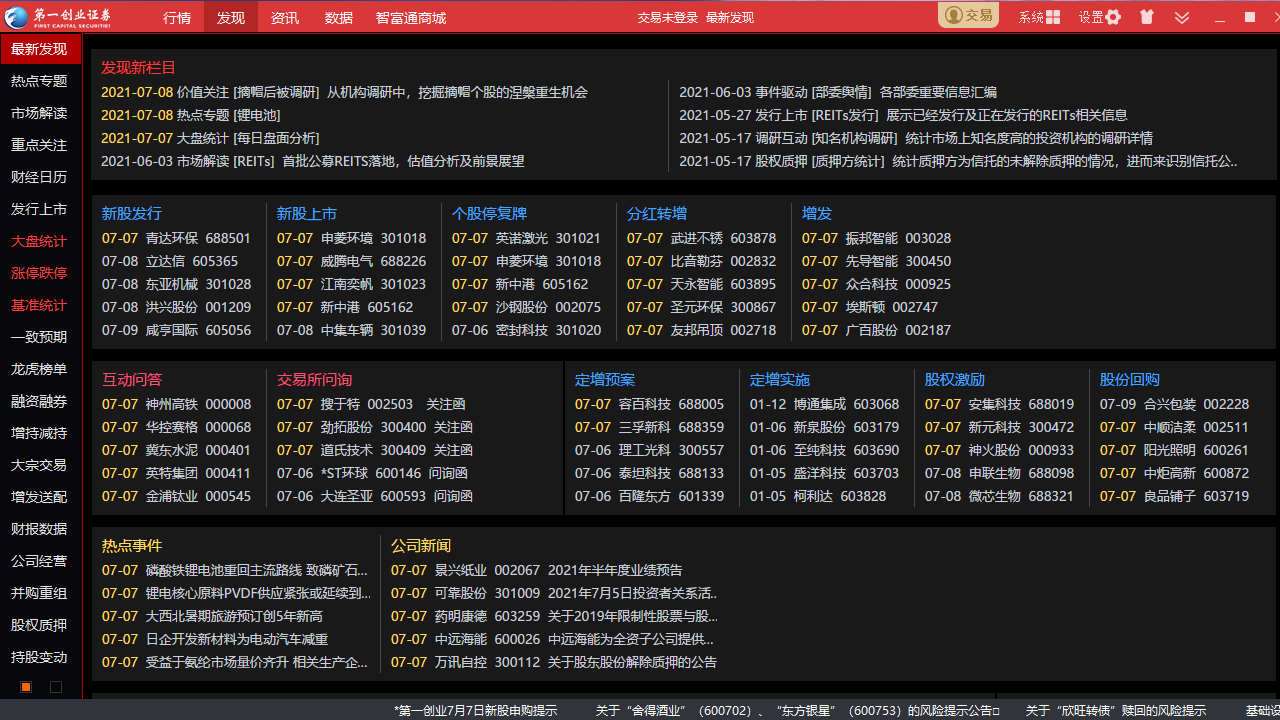
Task: Toggle the 涨停跌停 sidebar highlight
Action: (x=38, y=272)
